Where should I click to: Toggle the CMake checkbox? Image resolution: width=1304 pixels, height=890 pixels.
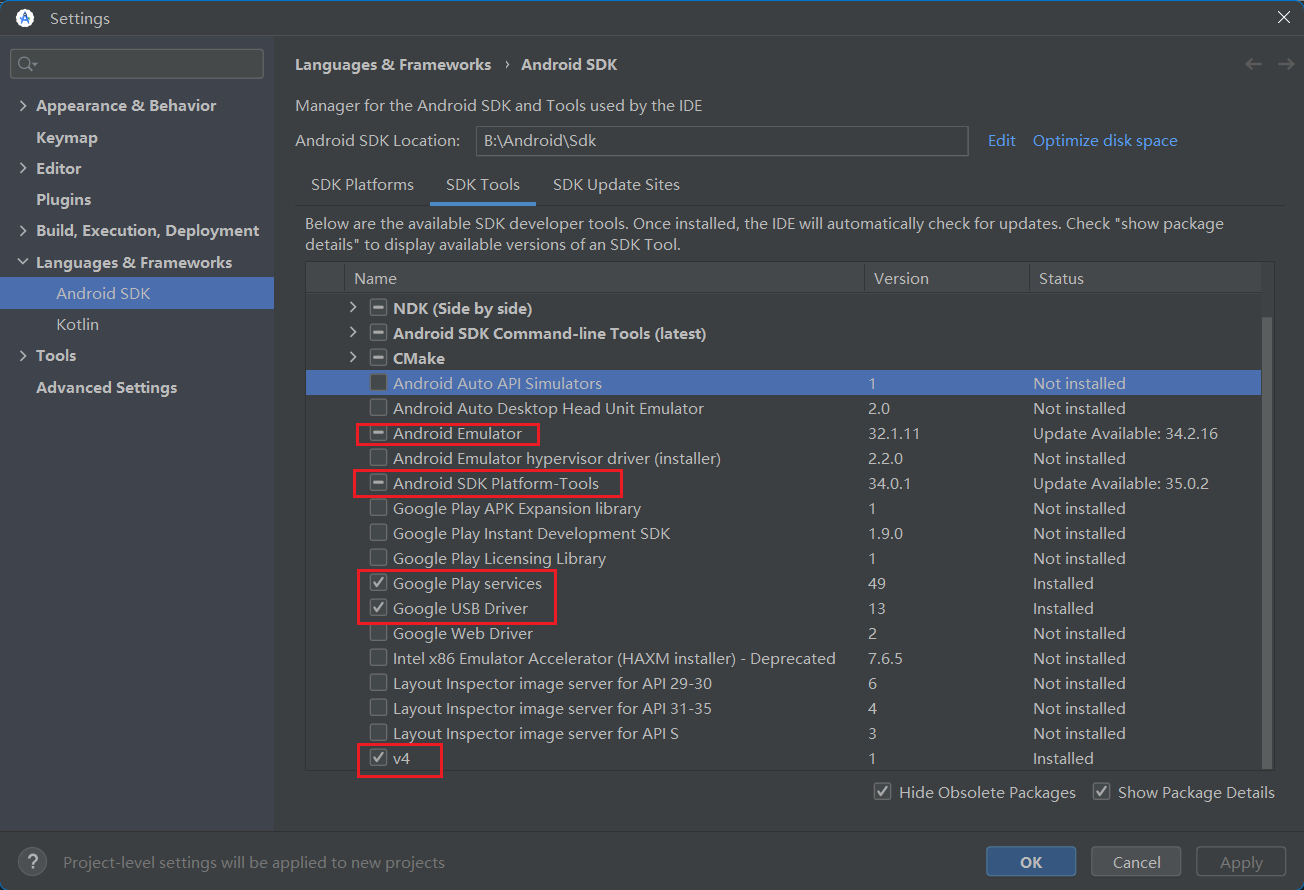pyautogui.click(x=378, y=358)
